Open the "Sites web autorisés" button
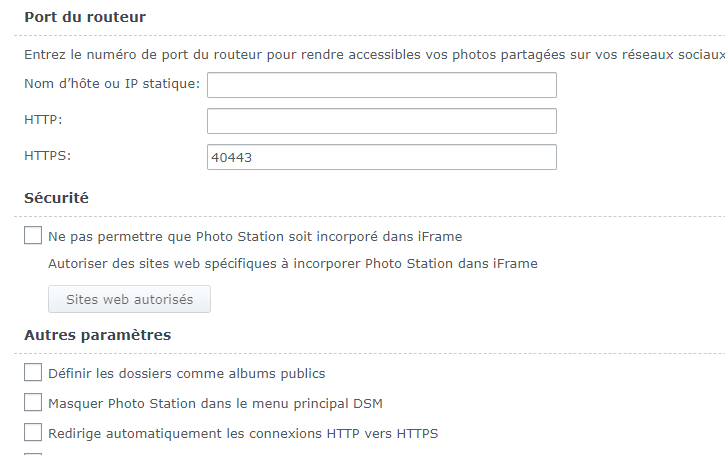 coord(129,299)
